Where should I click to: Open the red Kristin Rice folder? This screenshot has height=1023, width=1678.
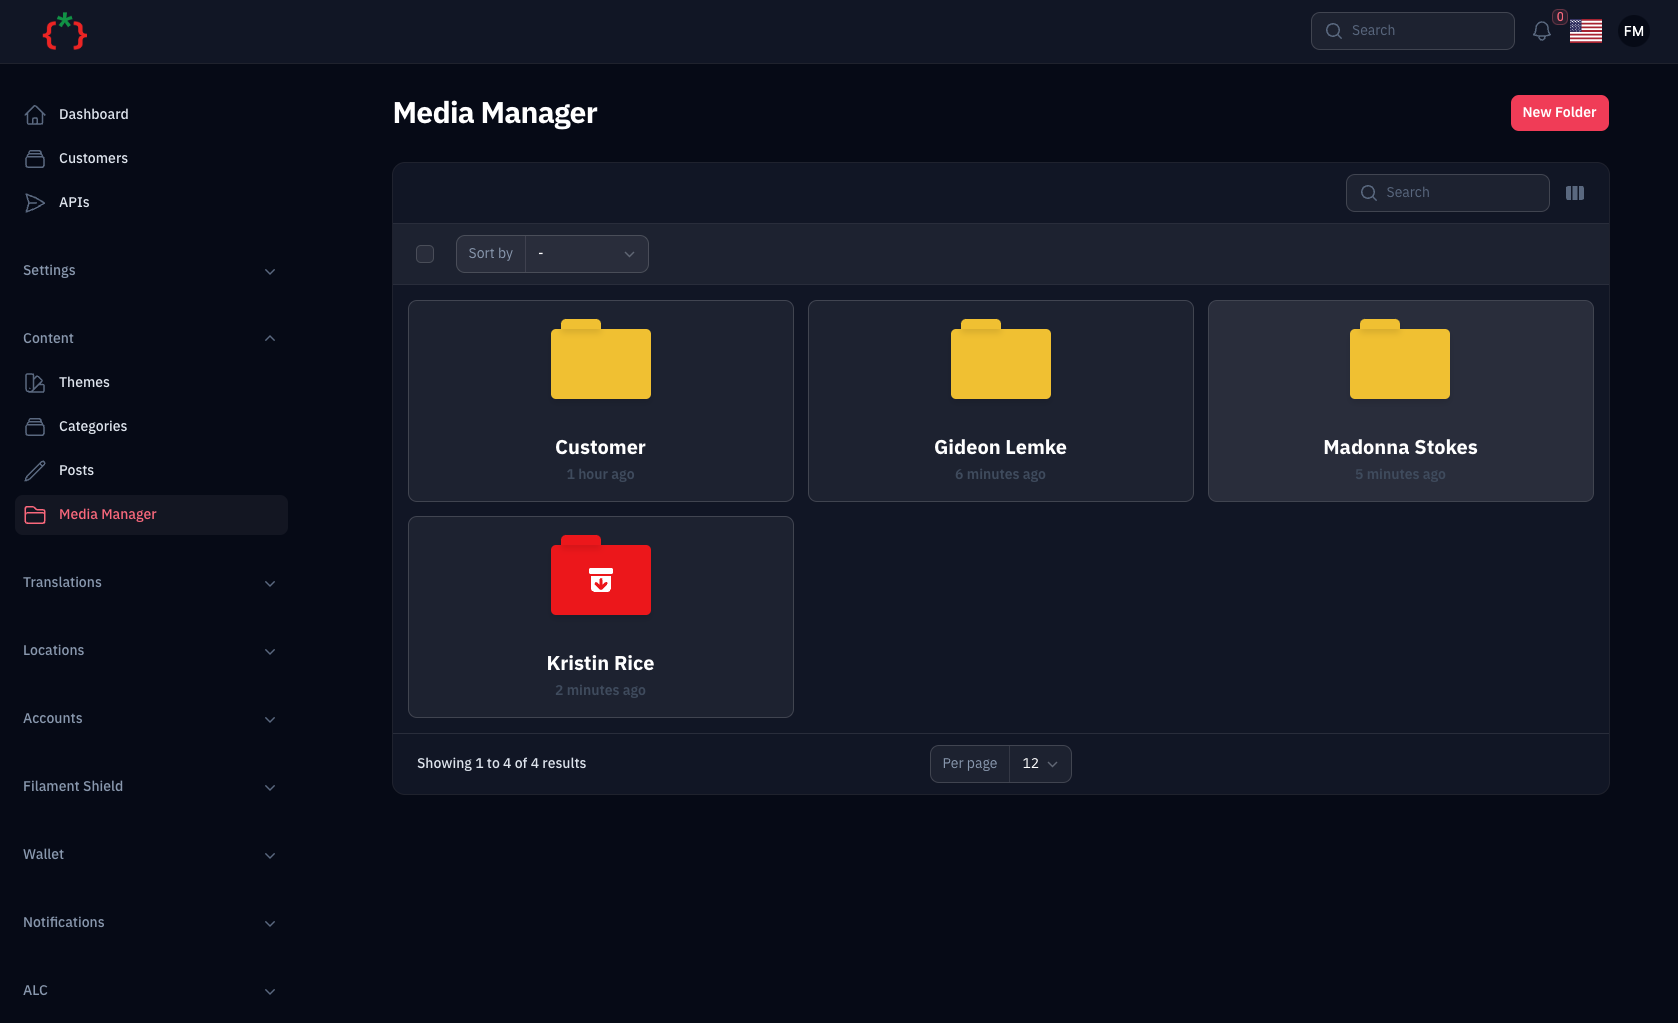600,576
